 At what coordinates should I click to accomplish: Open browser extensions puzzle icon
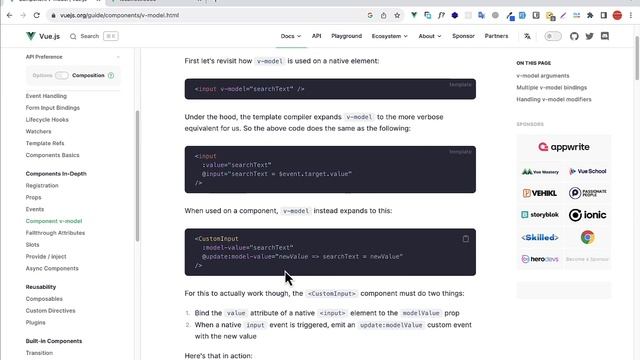tap(590, 16)
